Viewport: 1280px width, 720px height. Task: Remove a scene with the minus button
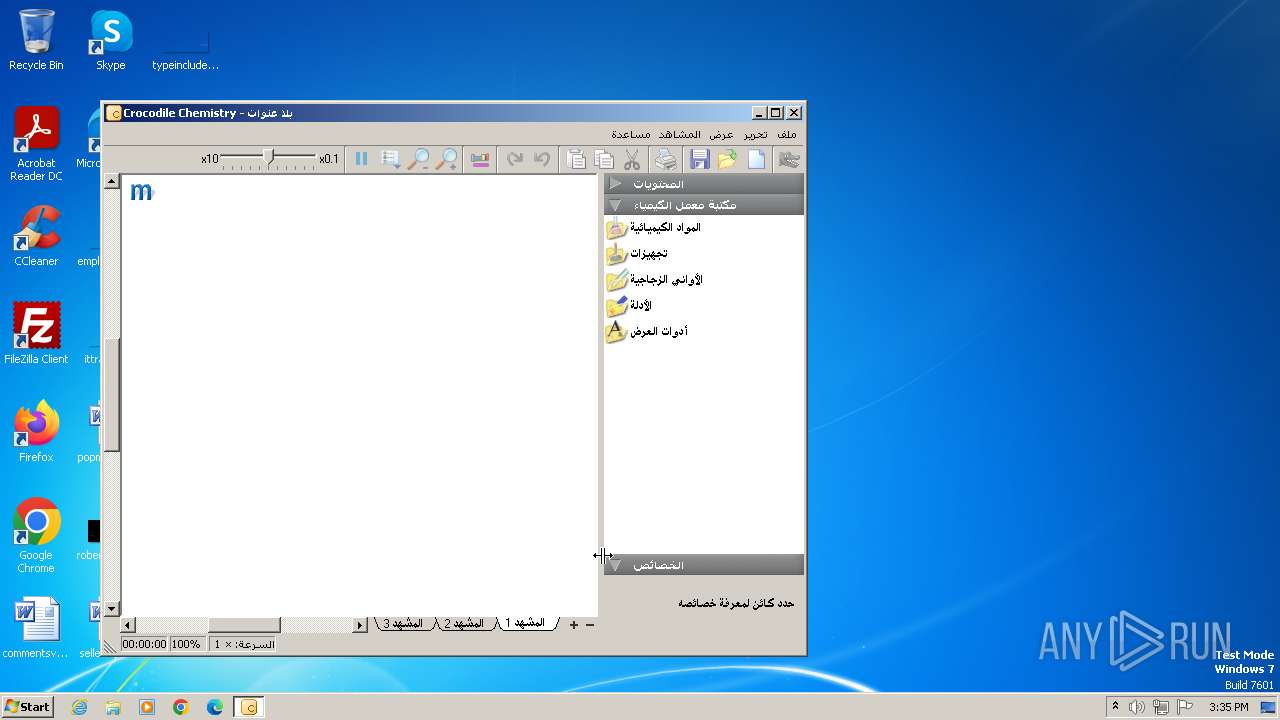tap(590, 625)
